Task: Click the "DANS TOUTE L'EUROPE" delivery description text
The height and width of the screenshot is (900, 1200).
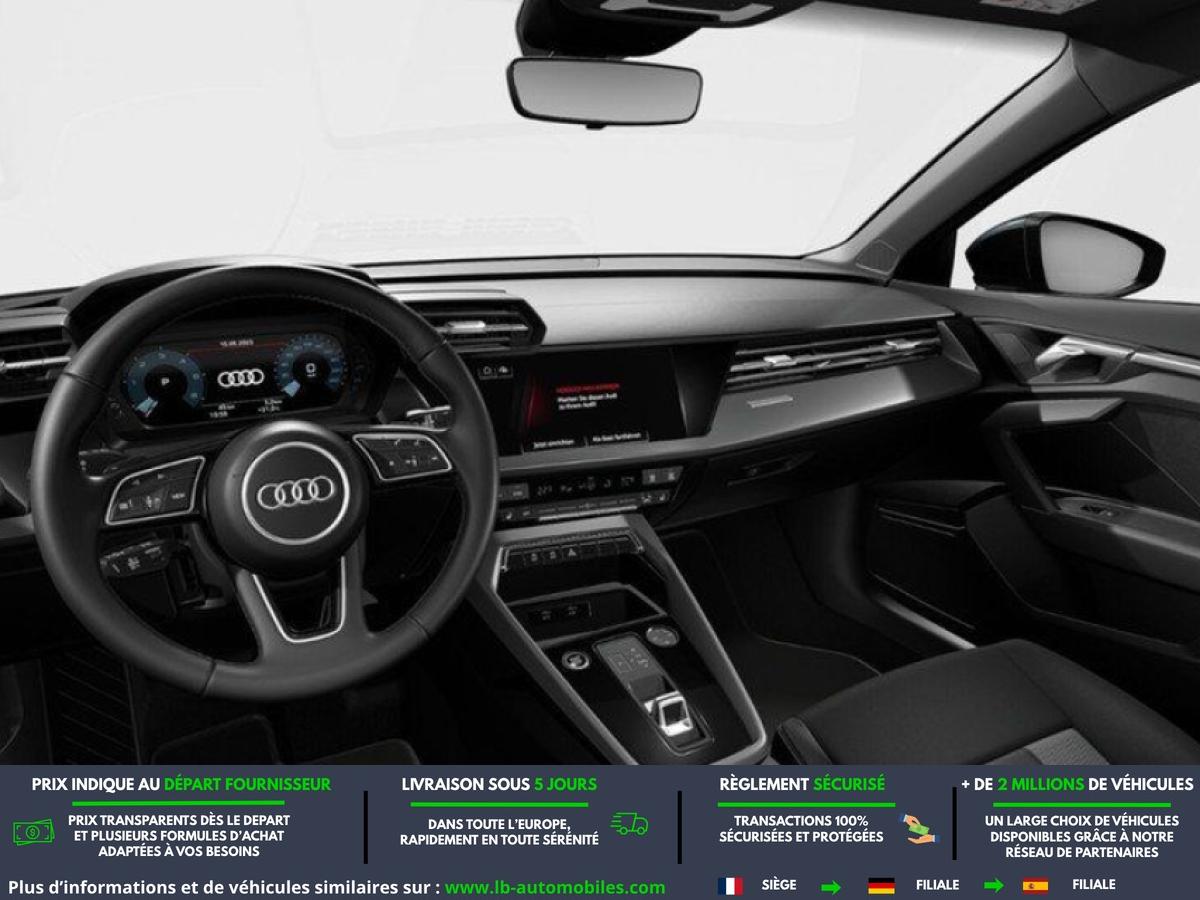Action: [499, 832]
